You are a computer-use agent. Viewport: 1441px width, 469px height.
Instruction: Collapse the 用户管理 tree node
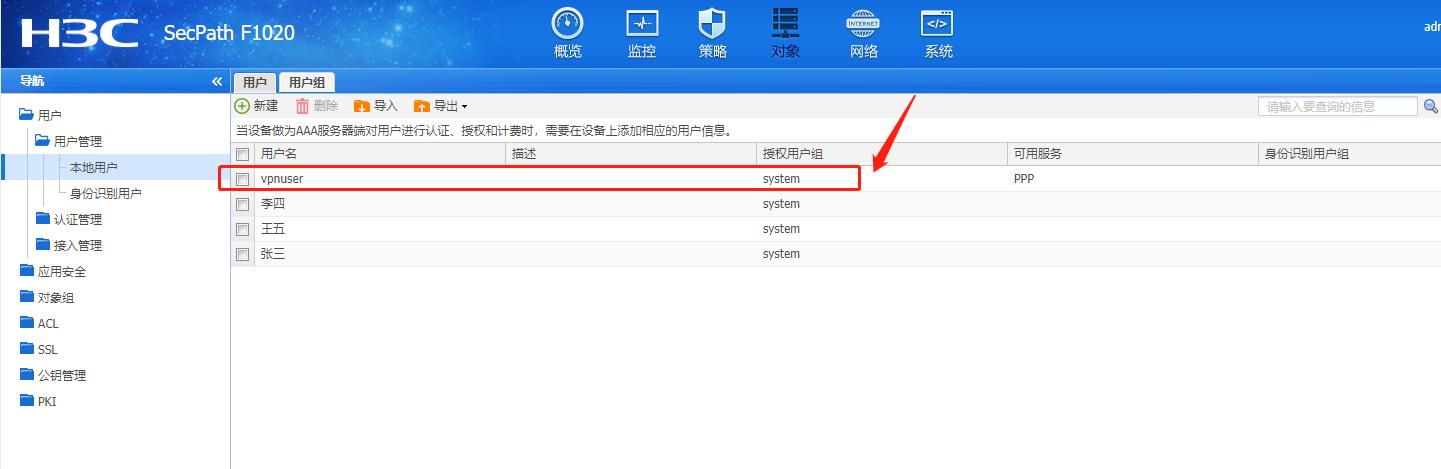(x=42, y=142)
